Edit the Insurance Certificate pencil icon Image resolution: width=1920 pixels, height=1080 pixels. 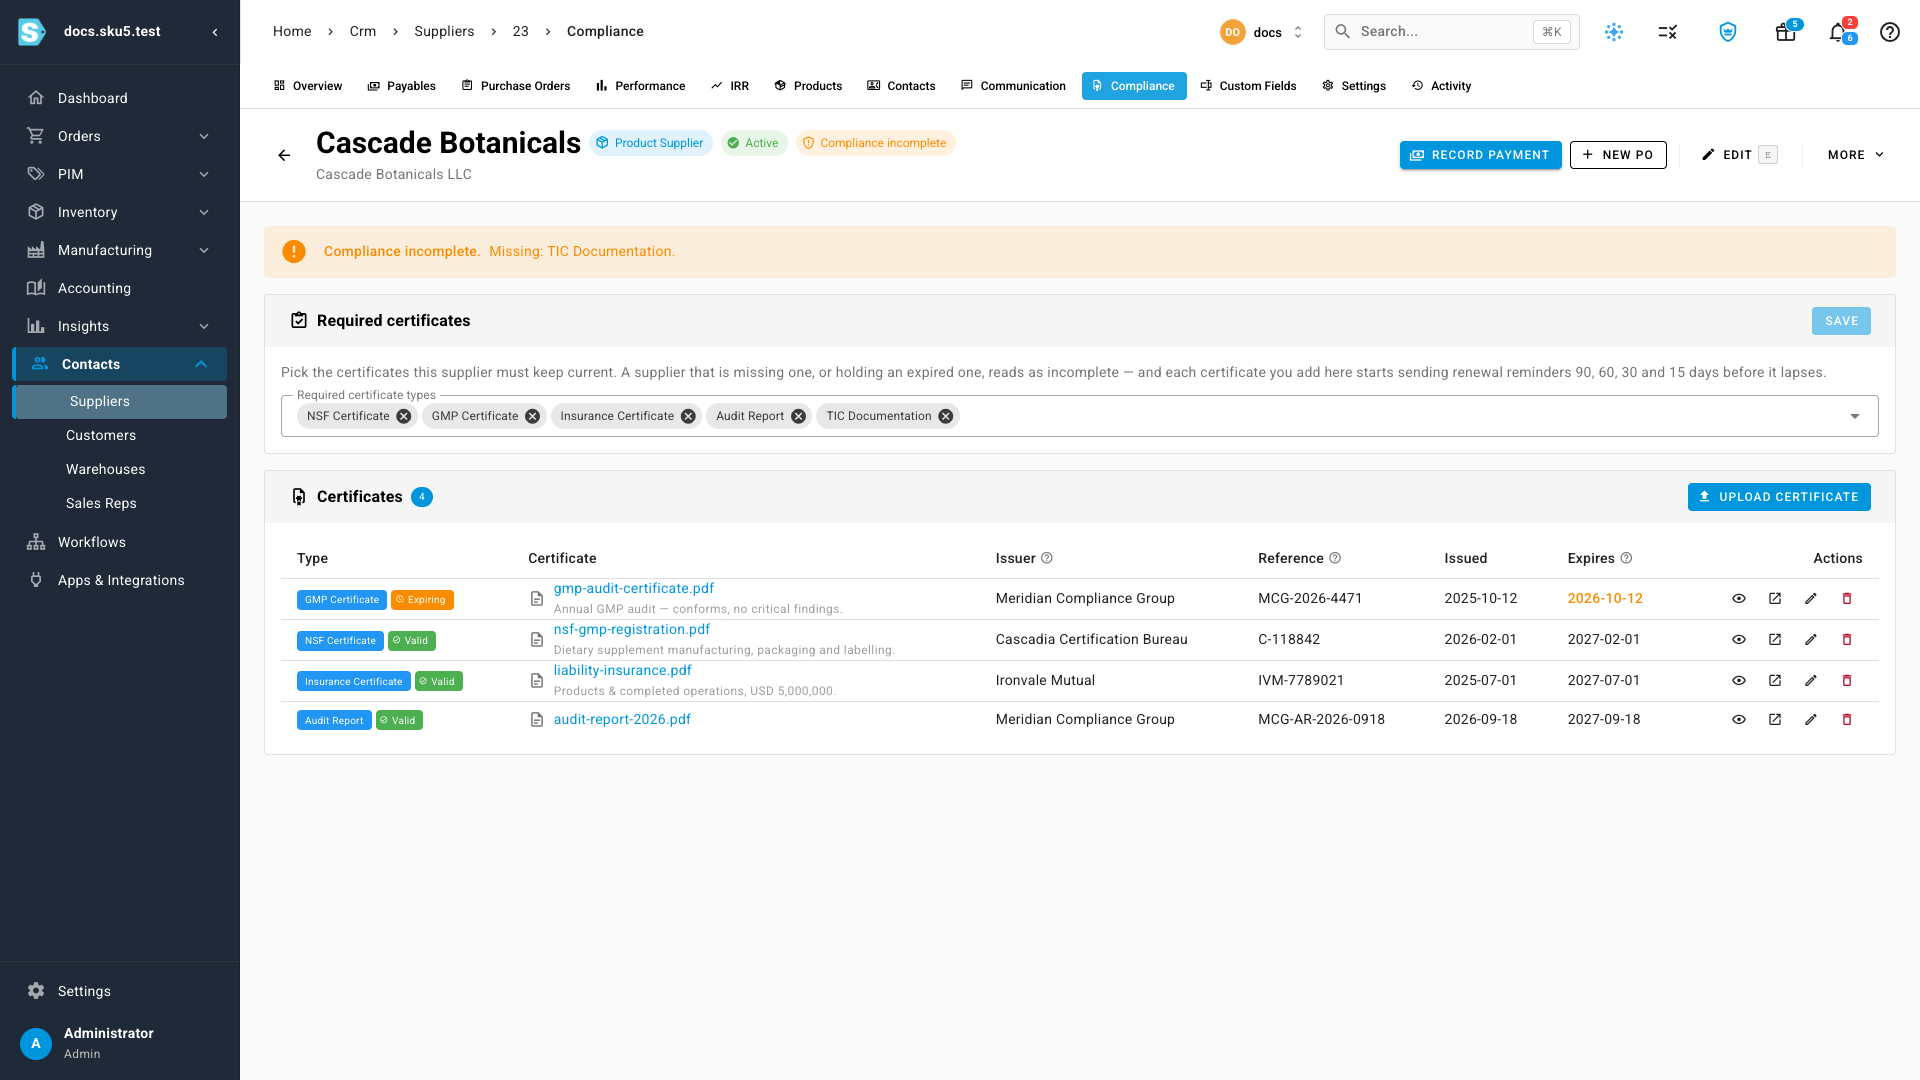tap(1811, 681)
